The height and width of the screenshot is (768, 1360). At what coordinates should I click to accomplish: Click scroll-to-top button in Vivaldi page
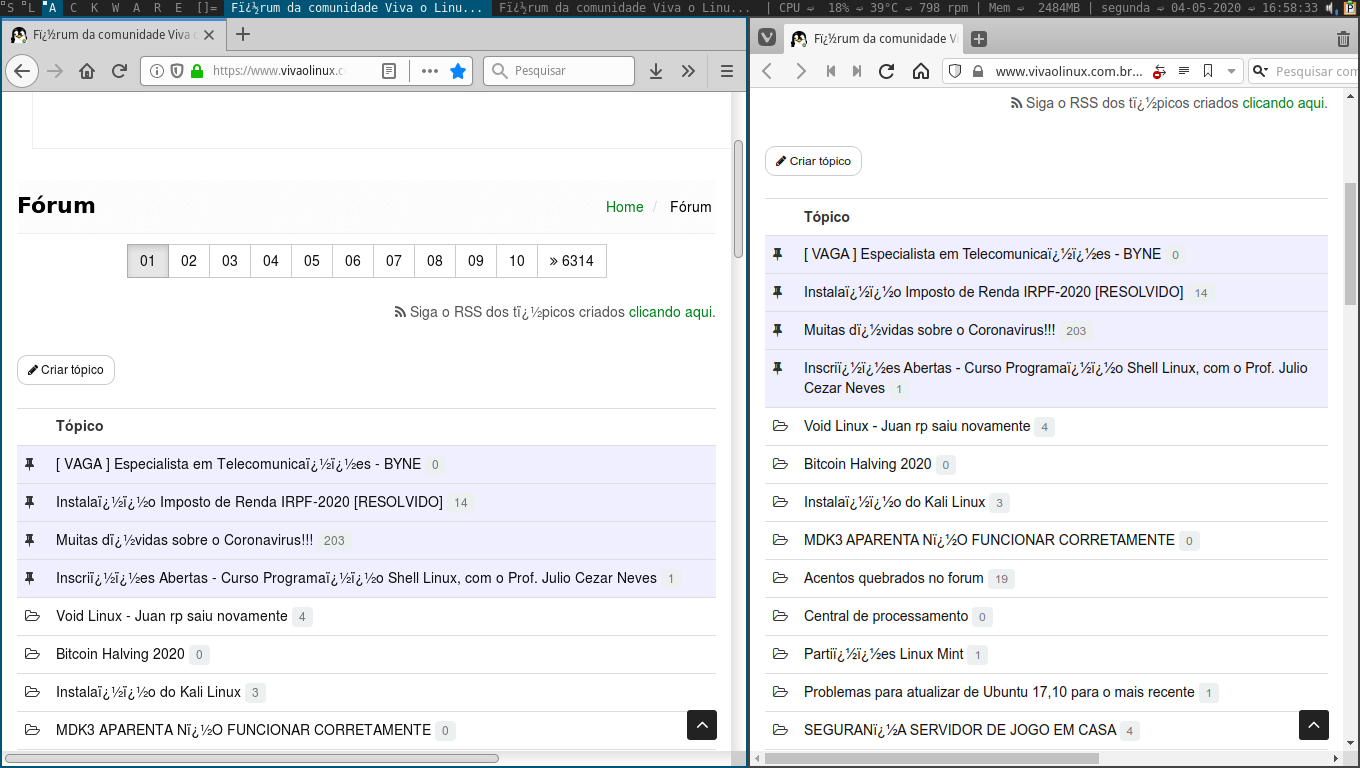pos(1314,725)
